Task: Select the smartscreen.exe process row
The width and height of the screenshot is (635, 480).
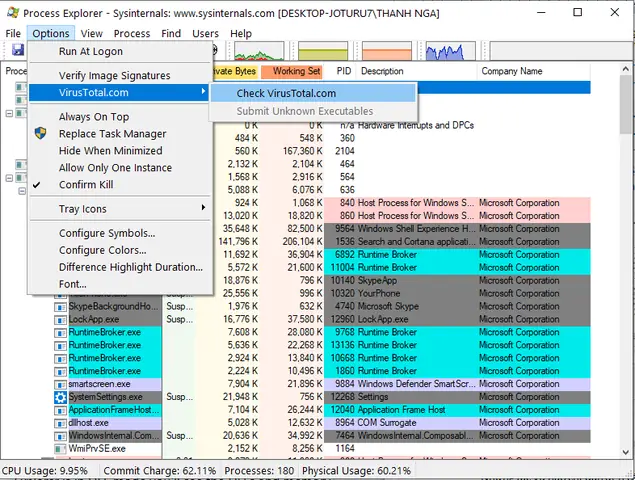Action: (x=322, y=384)
